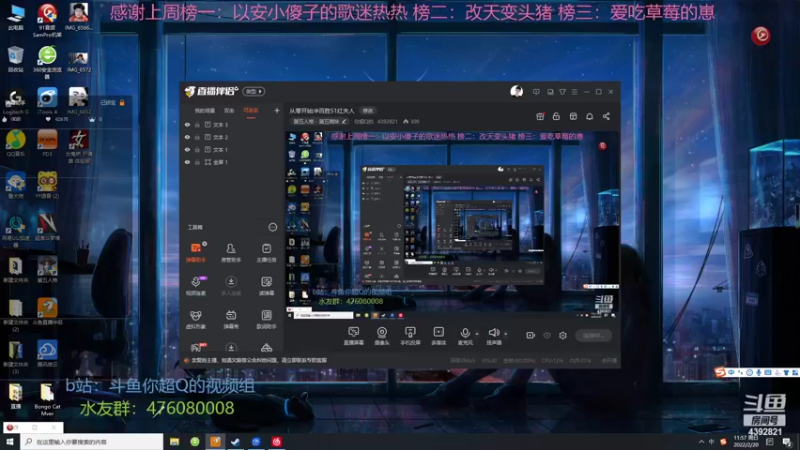Show hidden system tray icons chevron
This screenshot has height=450, width=800.
tap(701, 442)
